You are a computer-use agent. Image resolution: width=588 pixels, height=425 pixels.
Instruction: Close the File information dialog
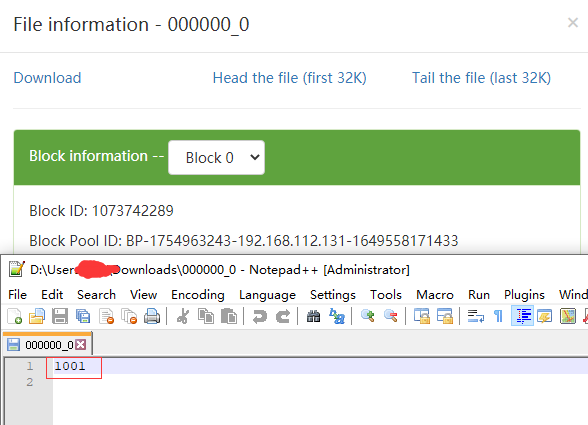573,23
